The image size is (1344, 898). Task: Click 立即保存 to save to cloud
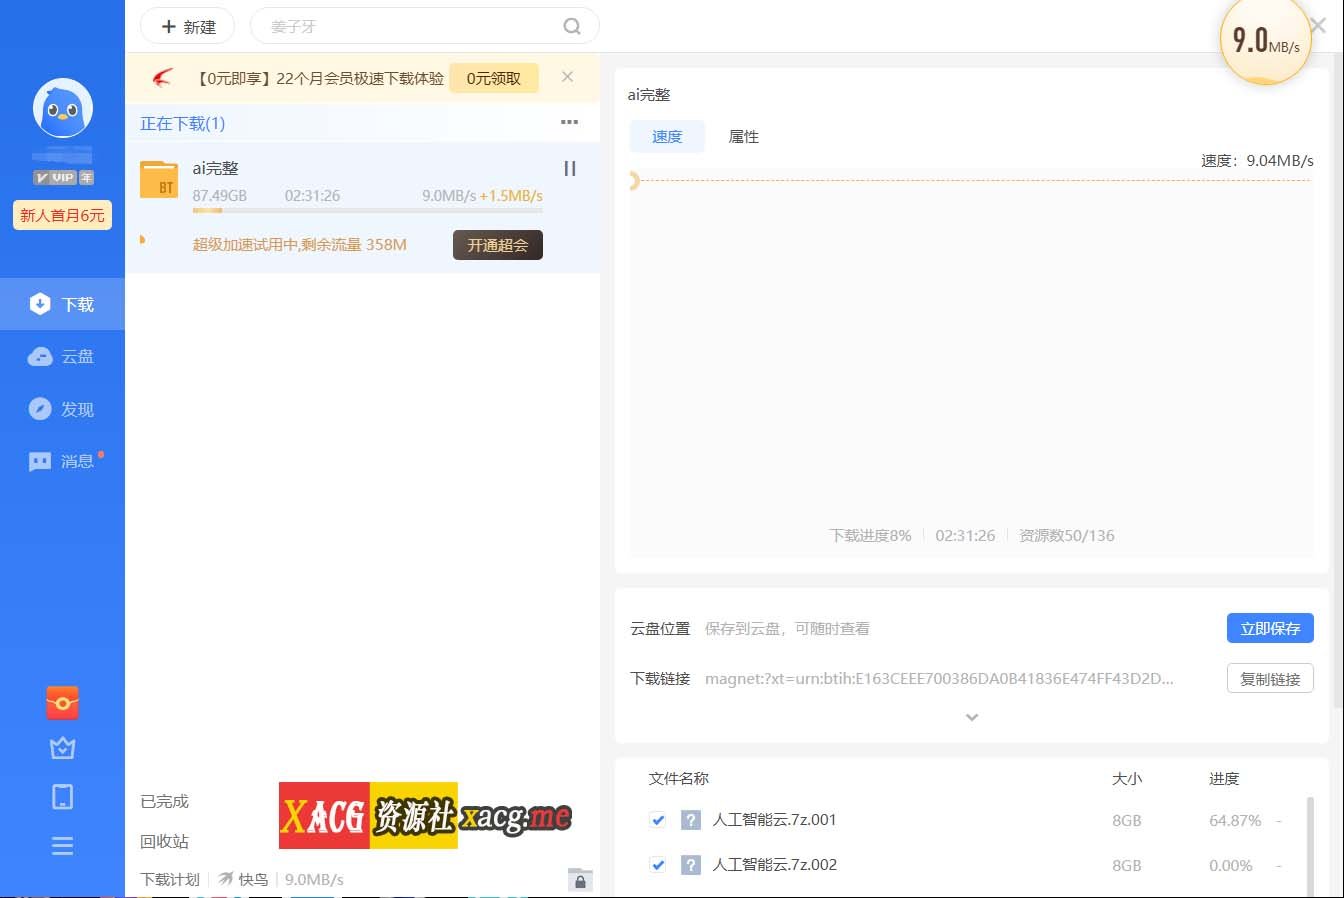[1270, 628]
